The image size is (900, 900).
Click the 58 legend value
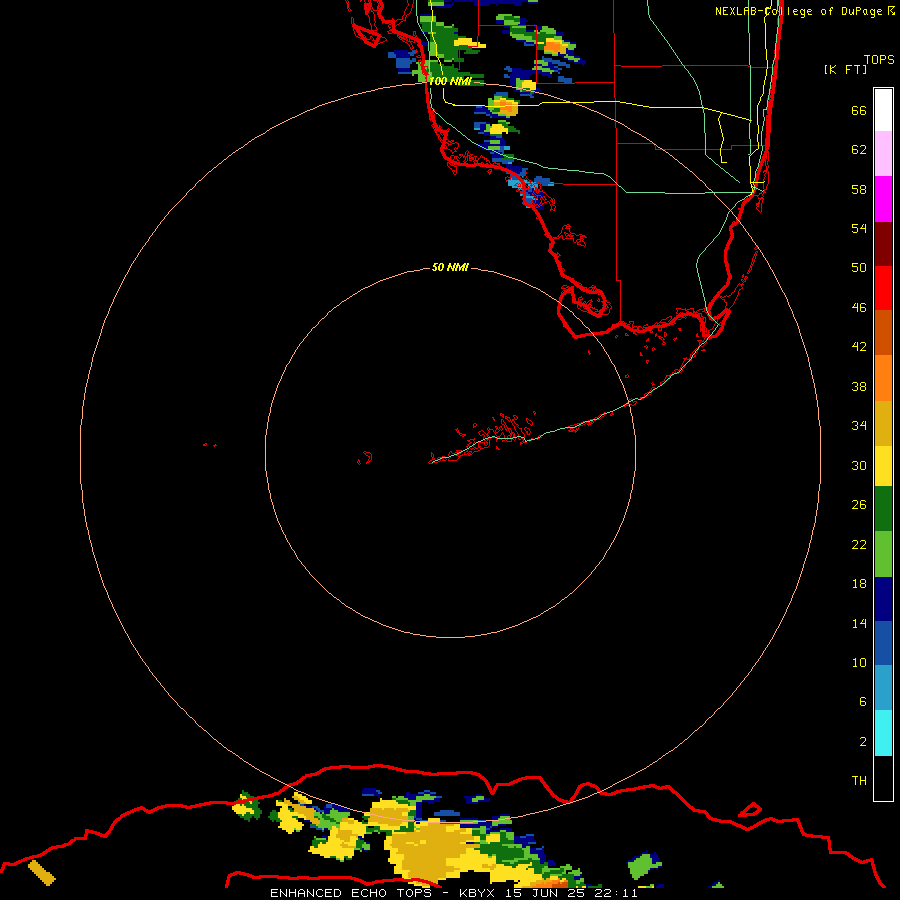tap(859, 189)
